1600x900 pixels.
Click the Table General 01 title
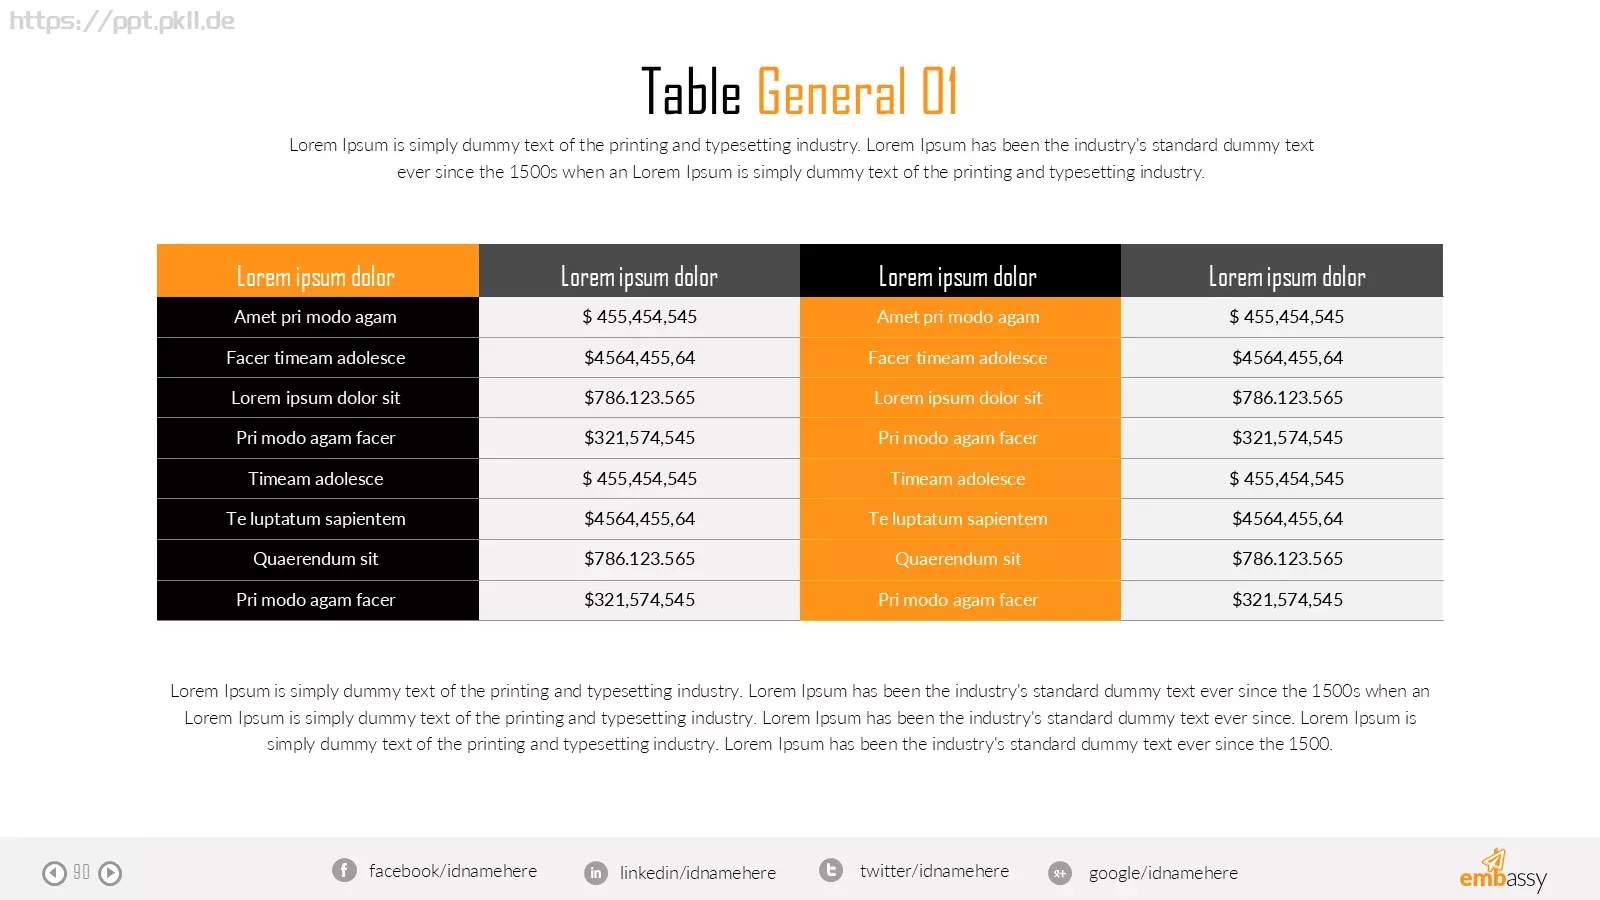[799, 91]
